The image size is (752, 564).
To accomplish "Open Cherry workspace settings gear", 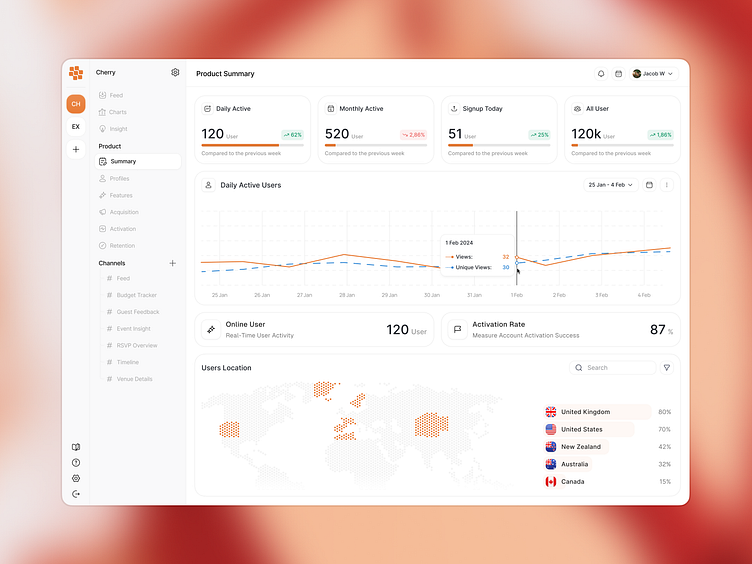I will (x=175, y=72).
